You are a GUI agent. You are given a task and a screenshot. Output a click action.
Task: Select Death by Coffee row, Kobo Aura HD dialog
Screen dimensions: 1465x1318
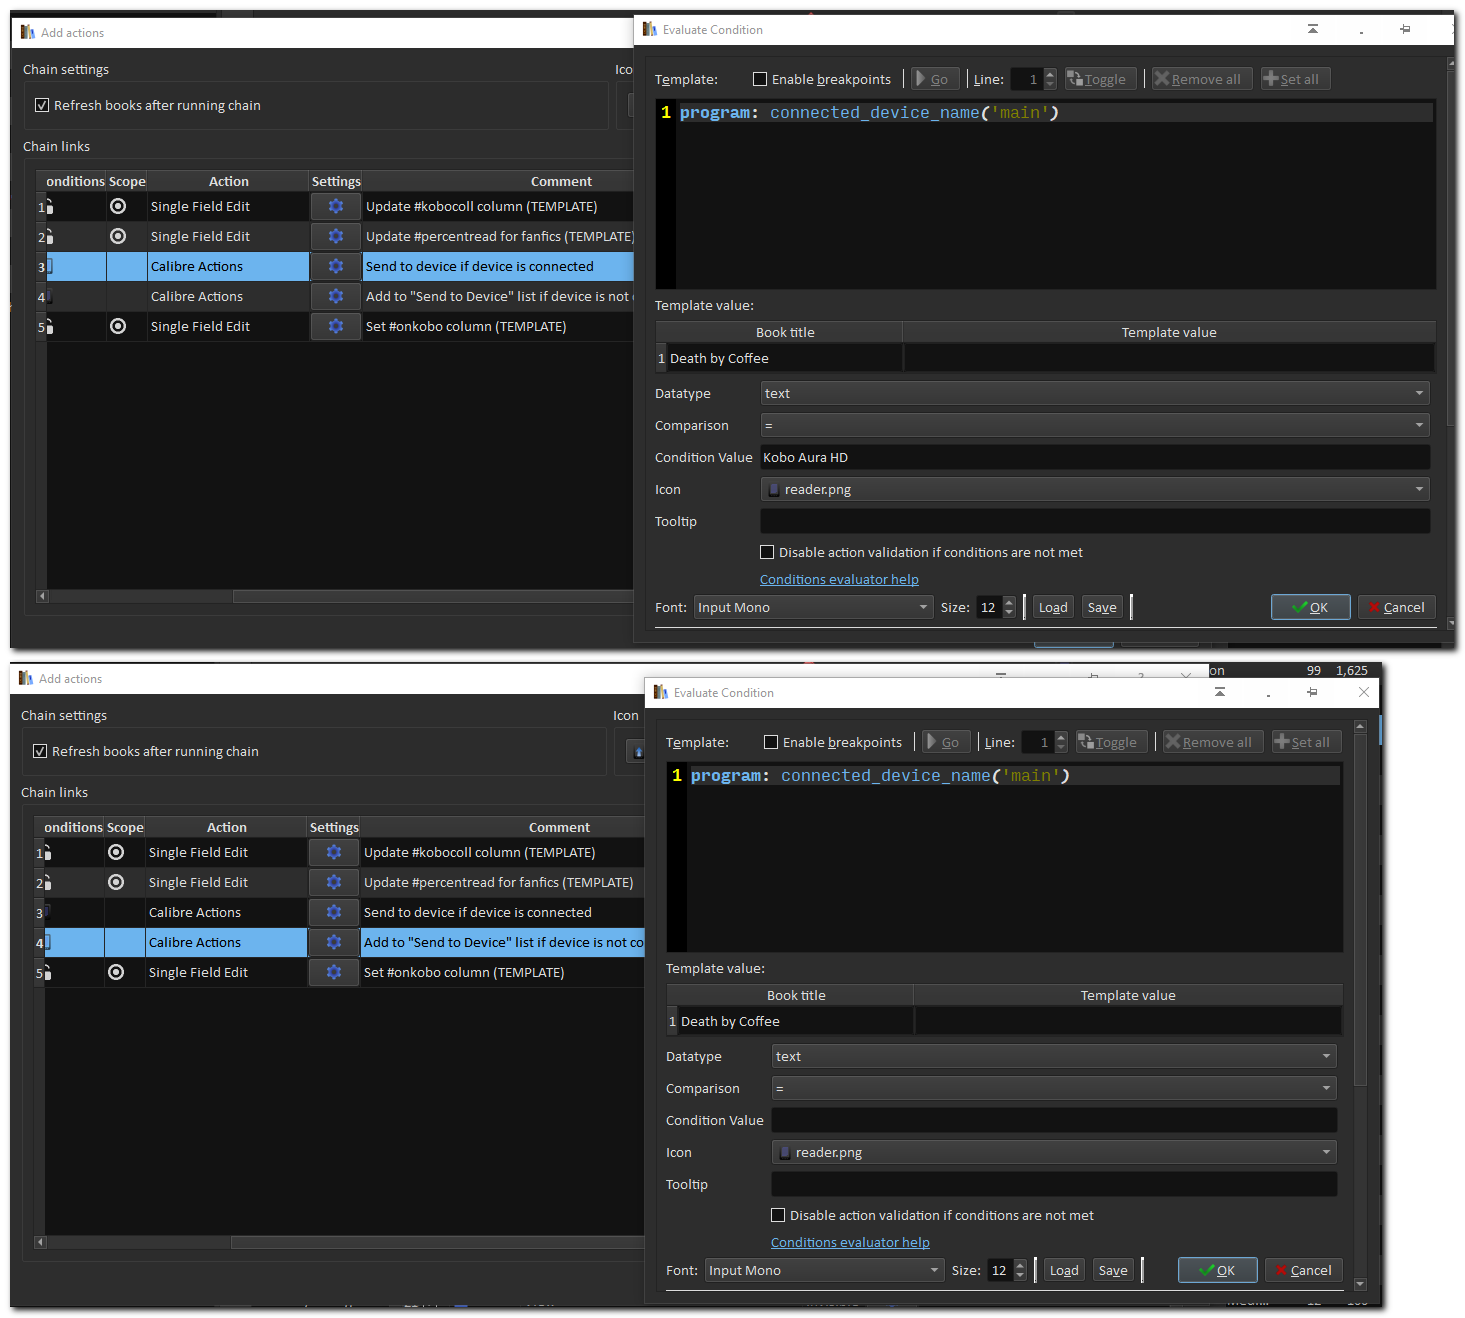tap(1045, 358)
